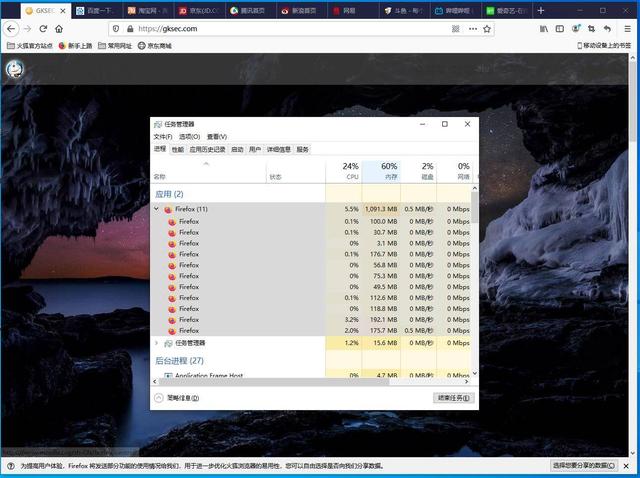This screenshot has height=478, width=640.
Task: Close the GKSEC tab
Action: [x=63, y=11]
